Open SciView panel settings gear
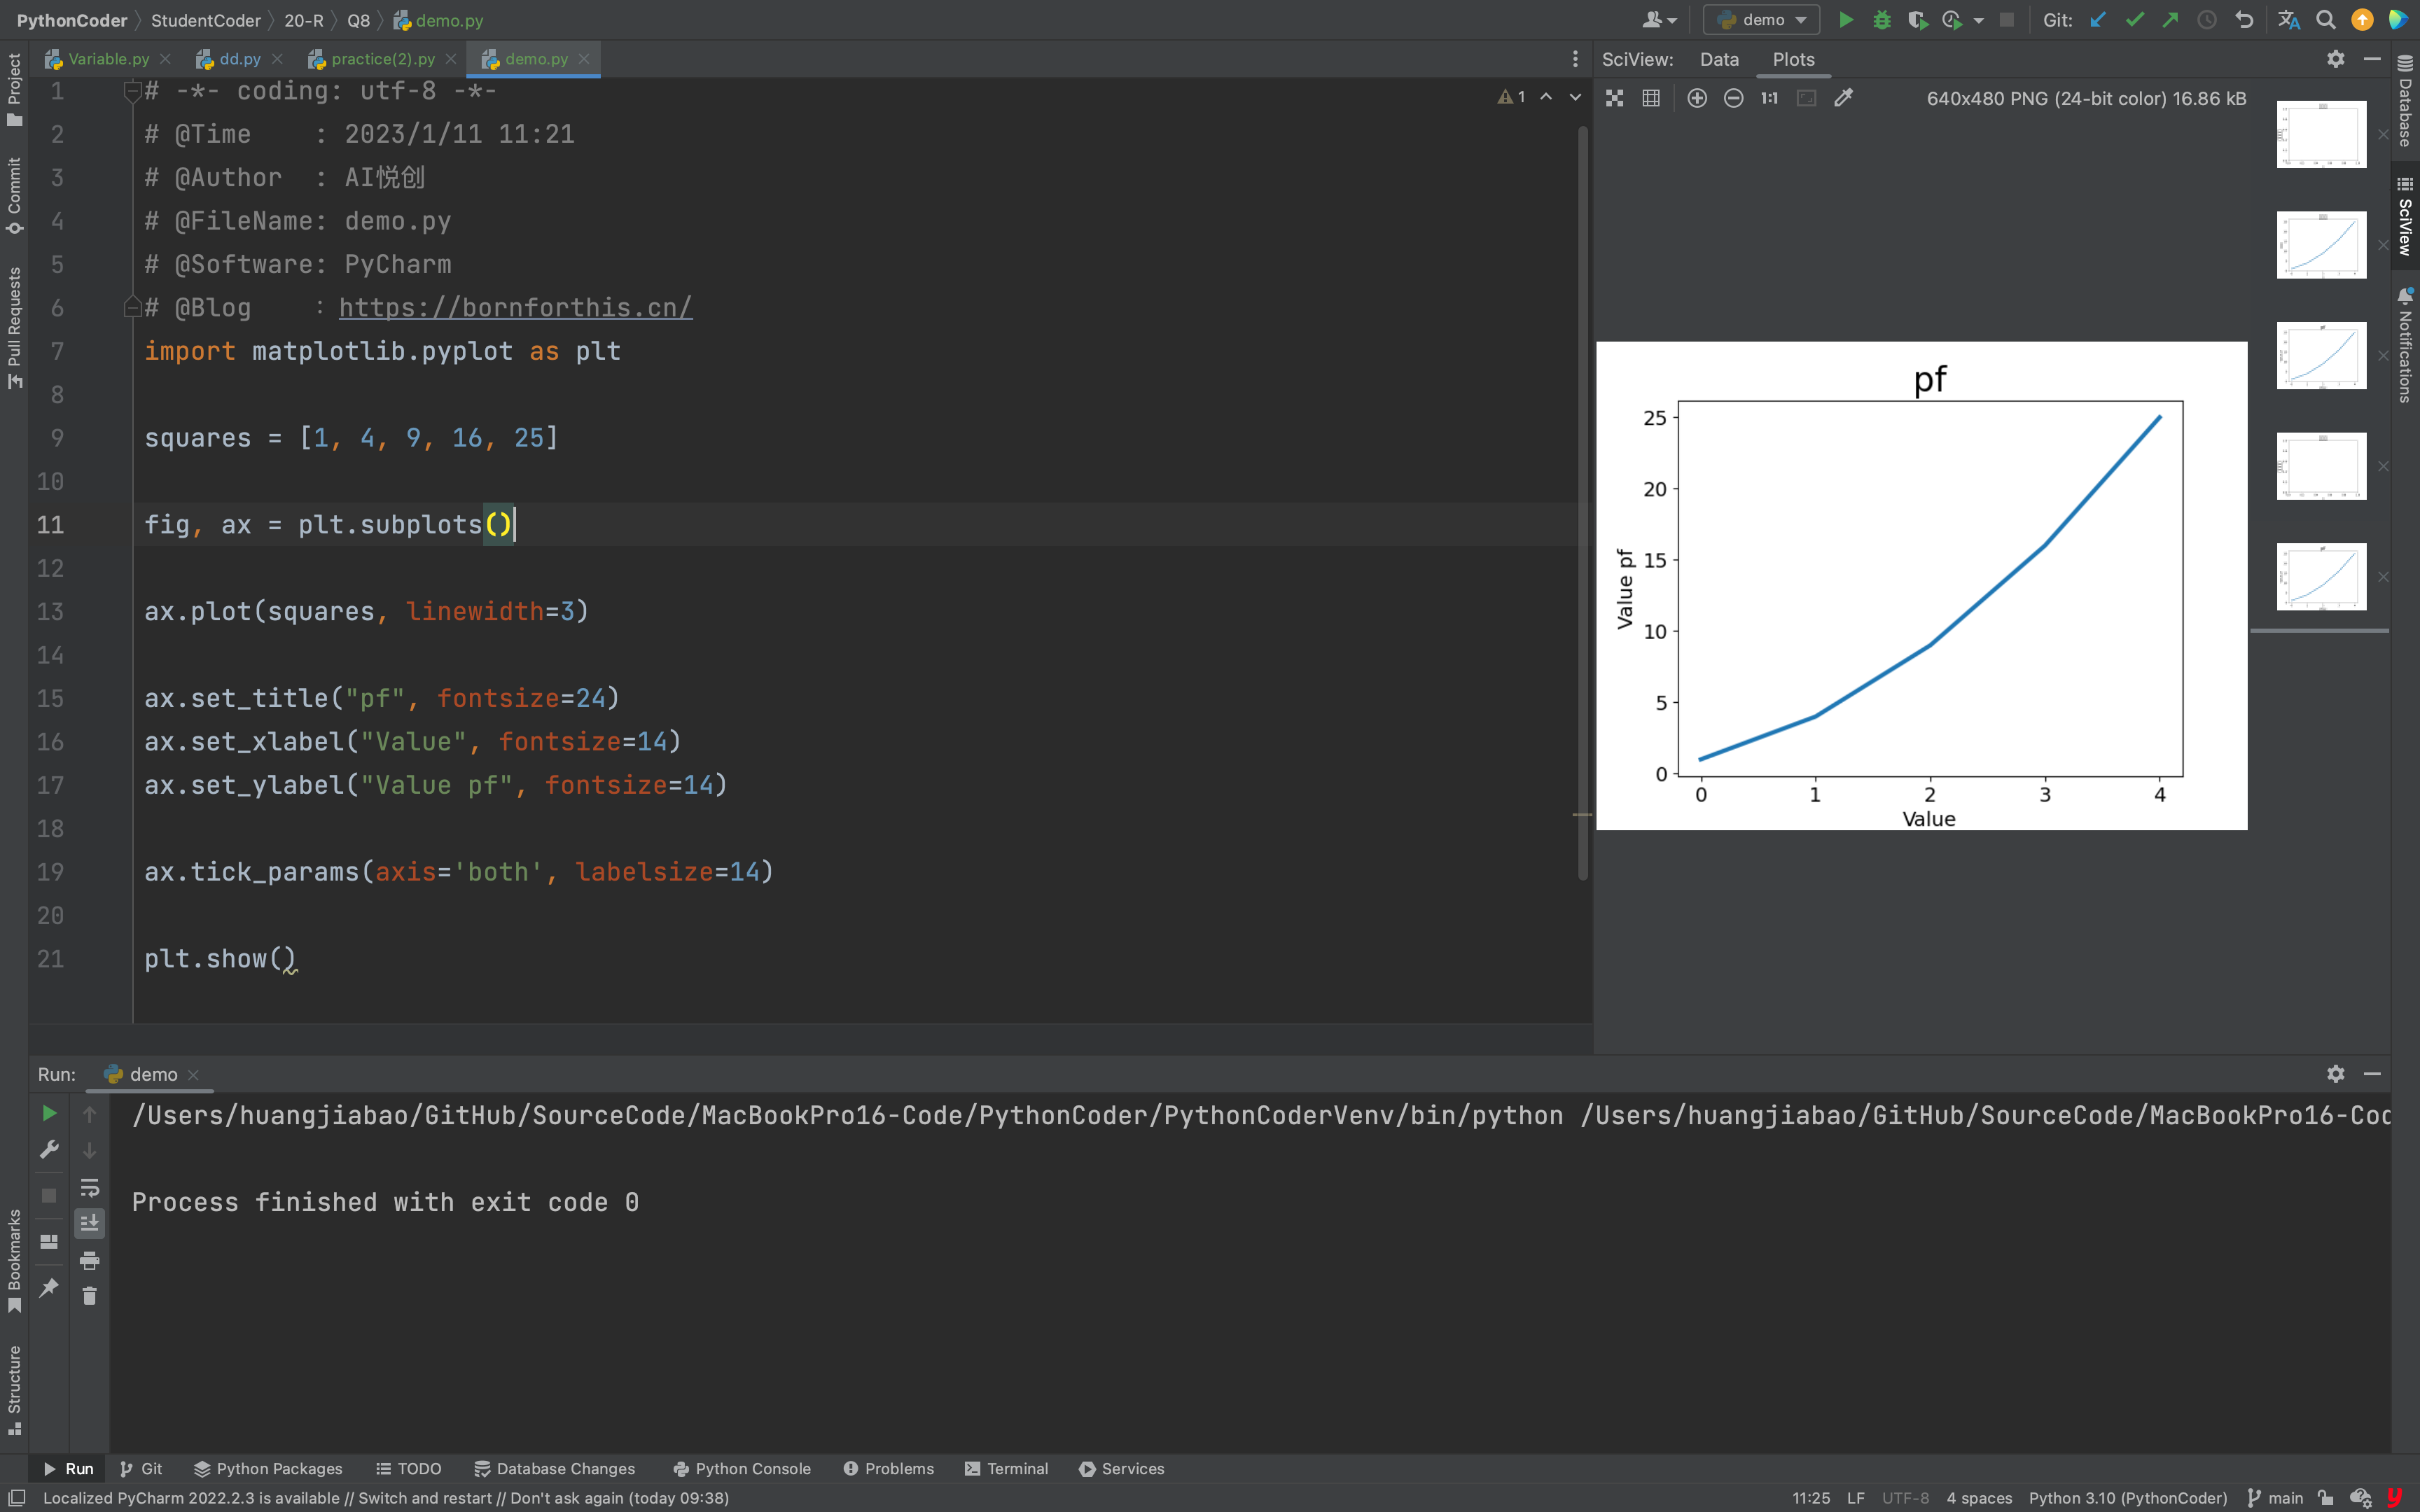 (x=2335, y=59)
